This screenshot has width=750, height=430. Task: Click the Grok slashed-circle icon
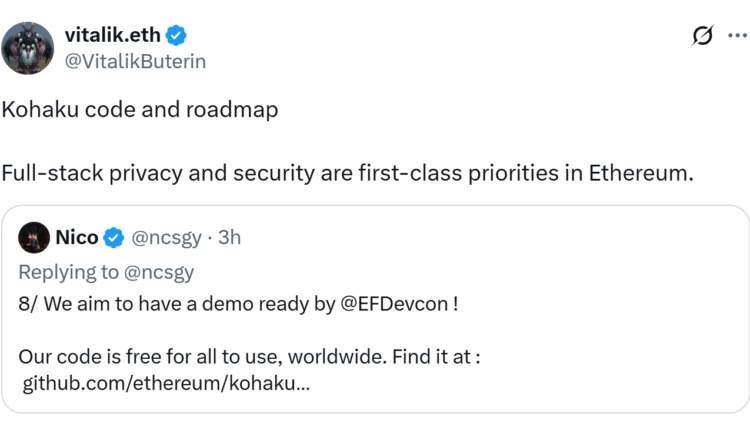[703, 37]
